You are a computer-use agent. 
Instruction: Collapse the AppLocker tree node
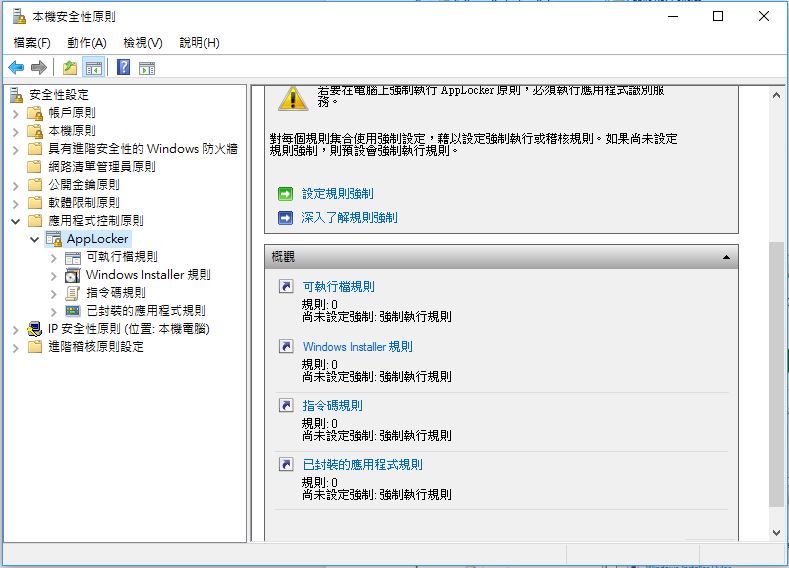[x=34, y=239]
